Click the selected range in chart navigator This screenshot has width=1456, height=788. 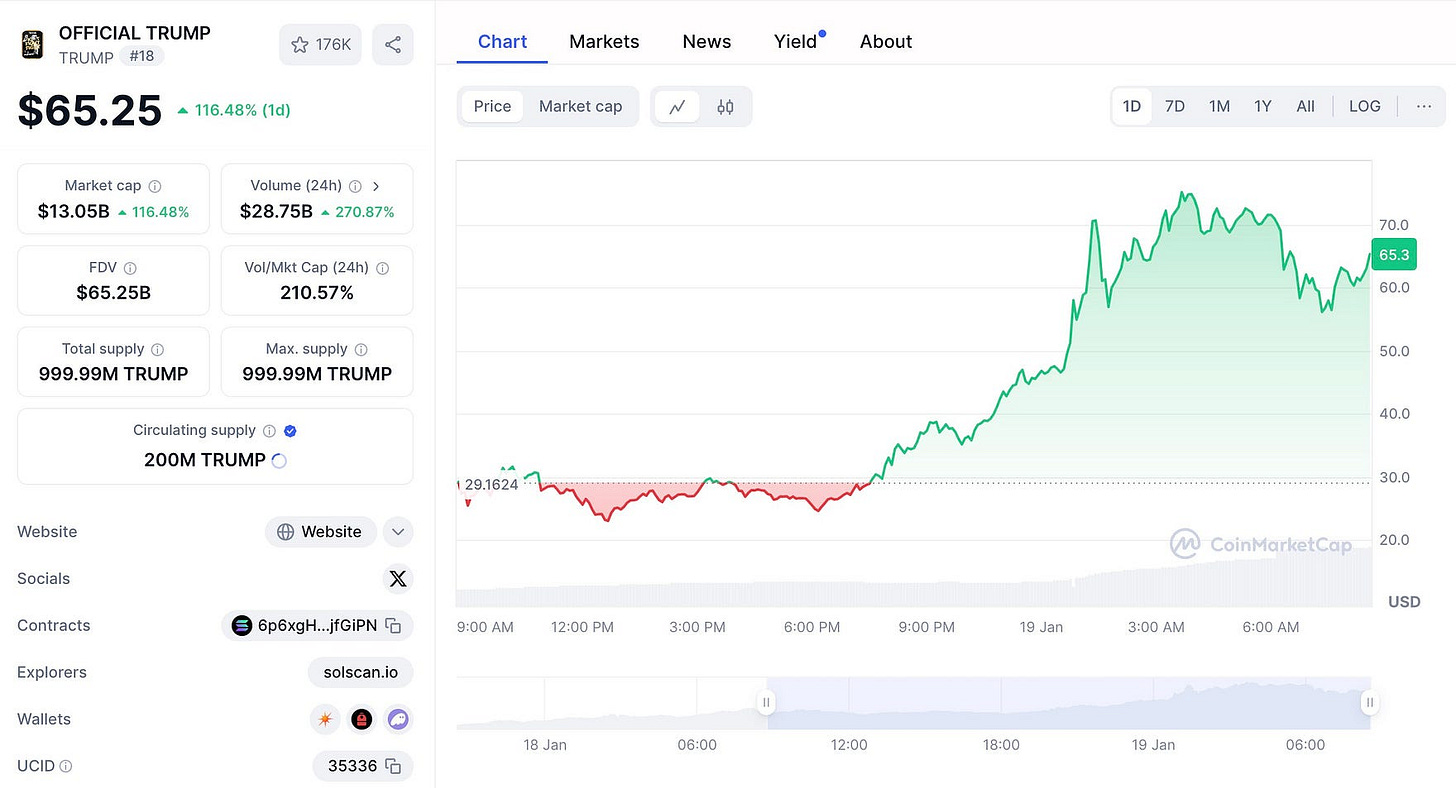click(x=1067, y=703)
